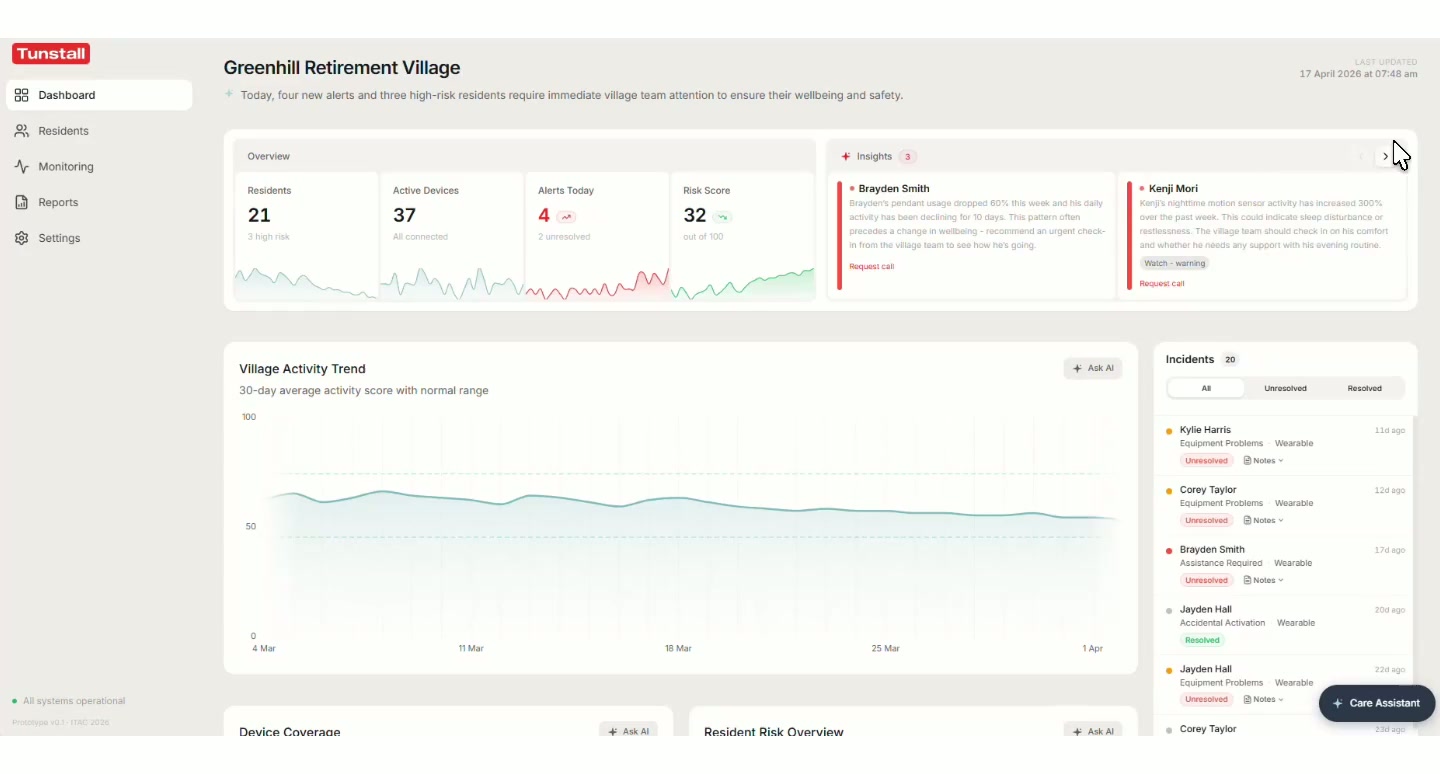The image size is (1440, 774).
Task: Open the Dashboard sidebar item
Action: 99,95
